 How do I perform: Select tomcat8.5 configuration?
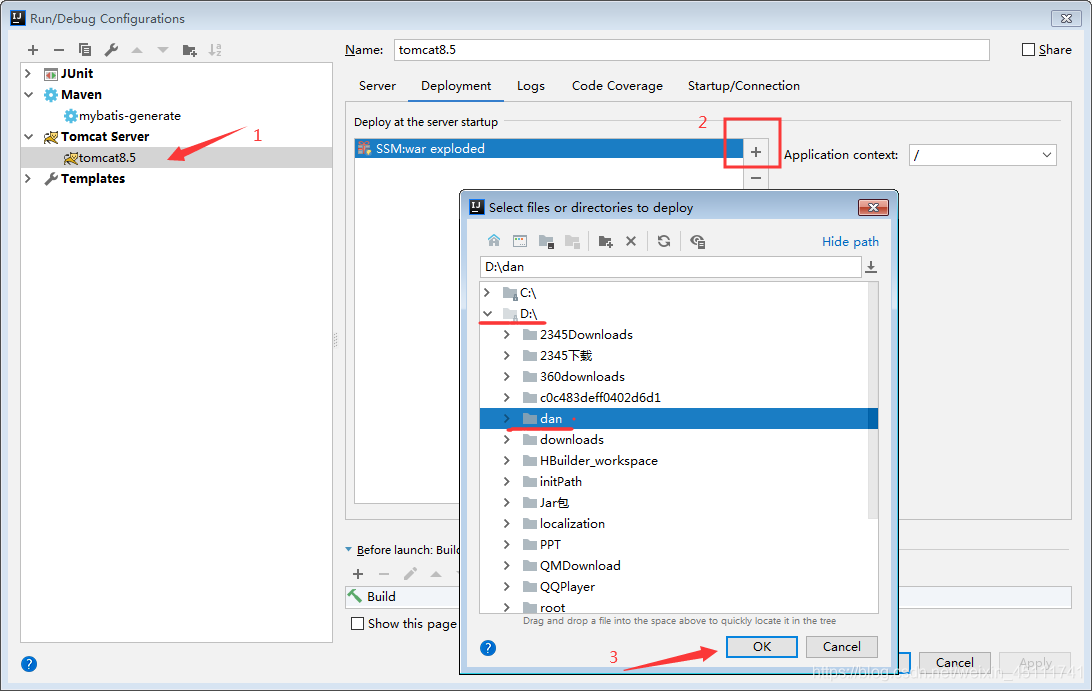176,157
